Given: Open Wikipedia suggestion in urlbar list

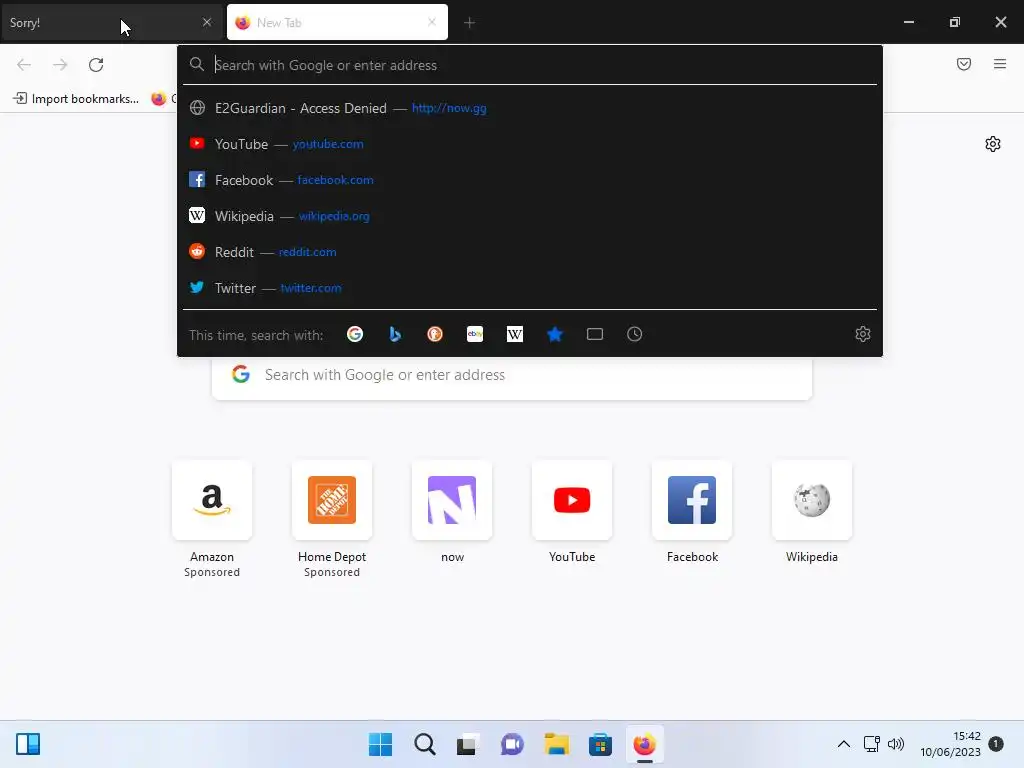Looking at the screenshot, I should point(530,216).
